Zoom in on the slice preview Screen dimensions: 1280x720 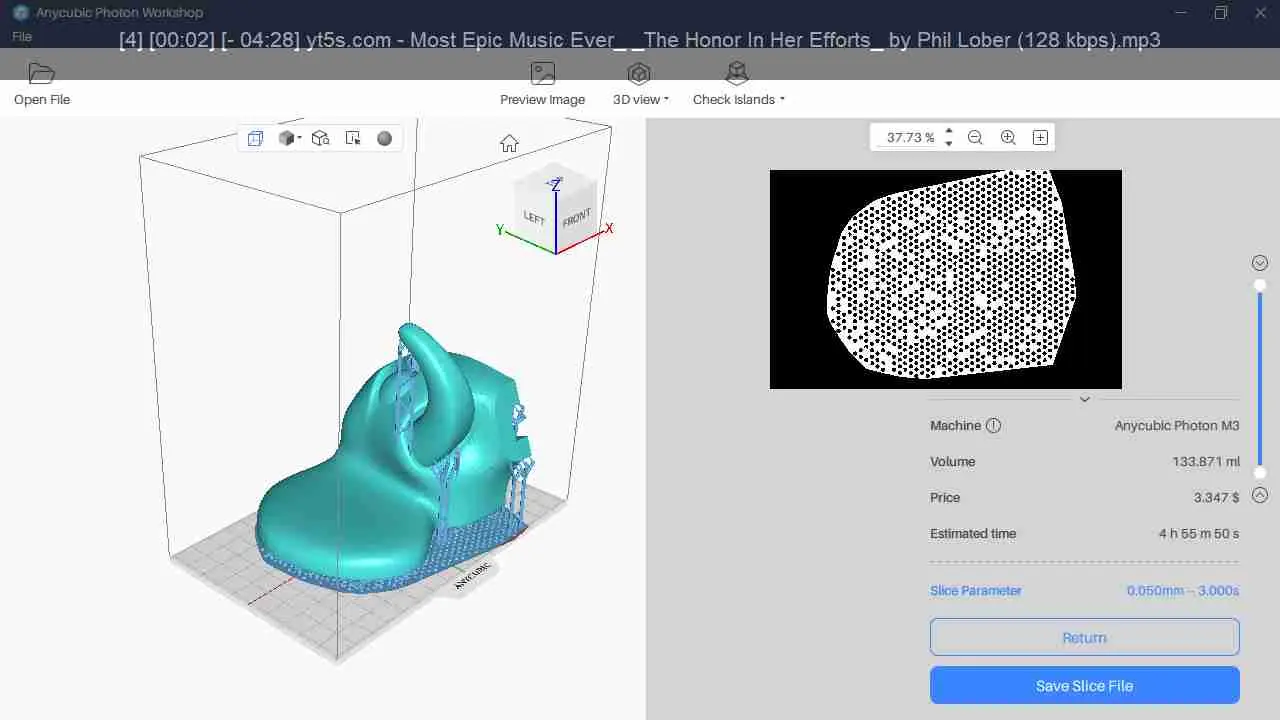[1008, 138]
